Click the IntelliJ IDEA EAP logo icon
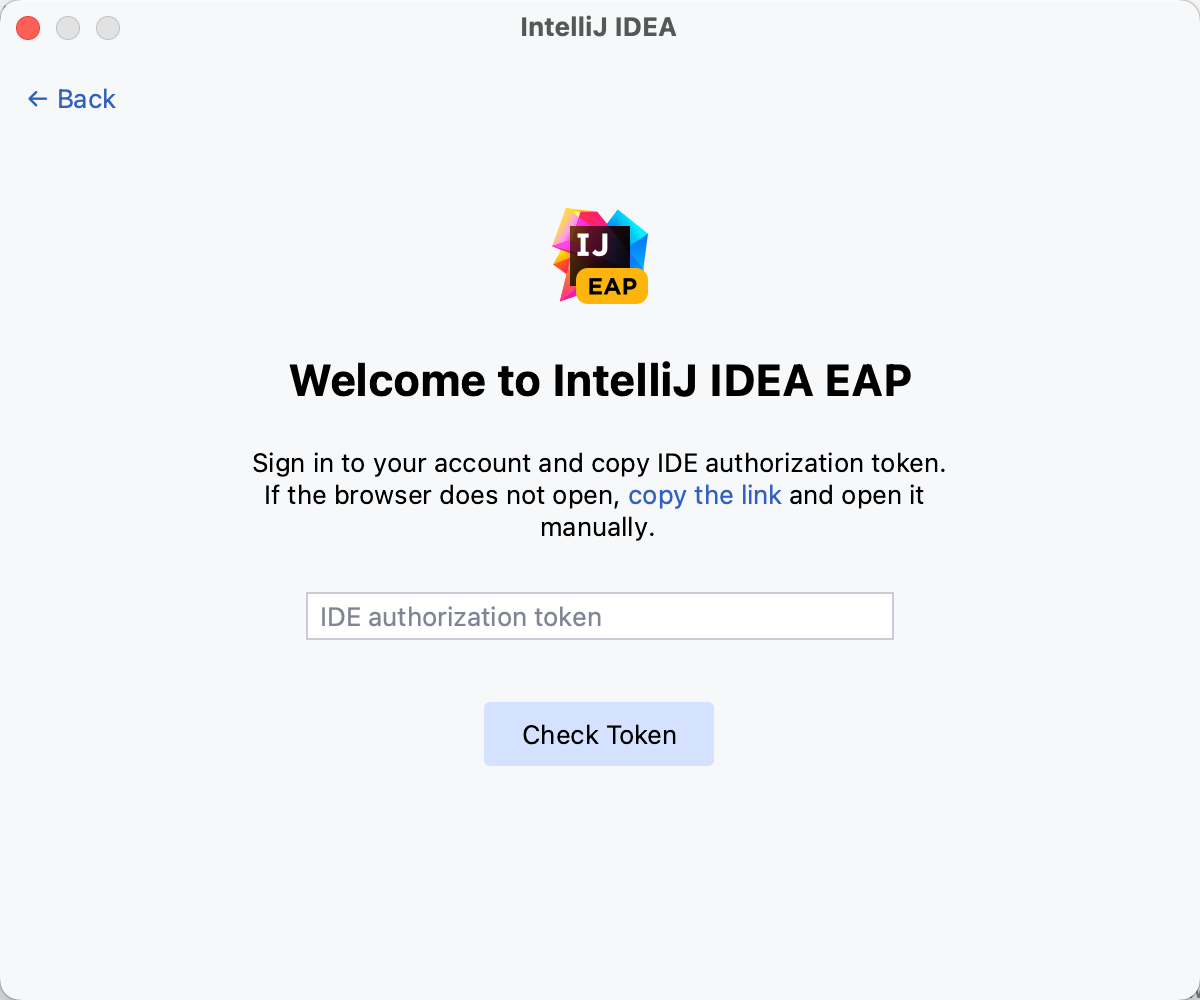This screenshot has height=1000, width=1200. 599,255
